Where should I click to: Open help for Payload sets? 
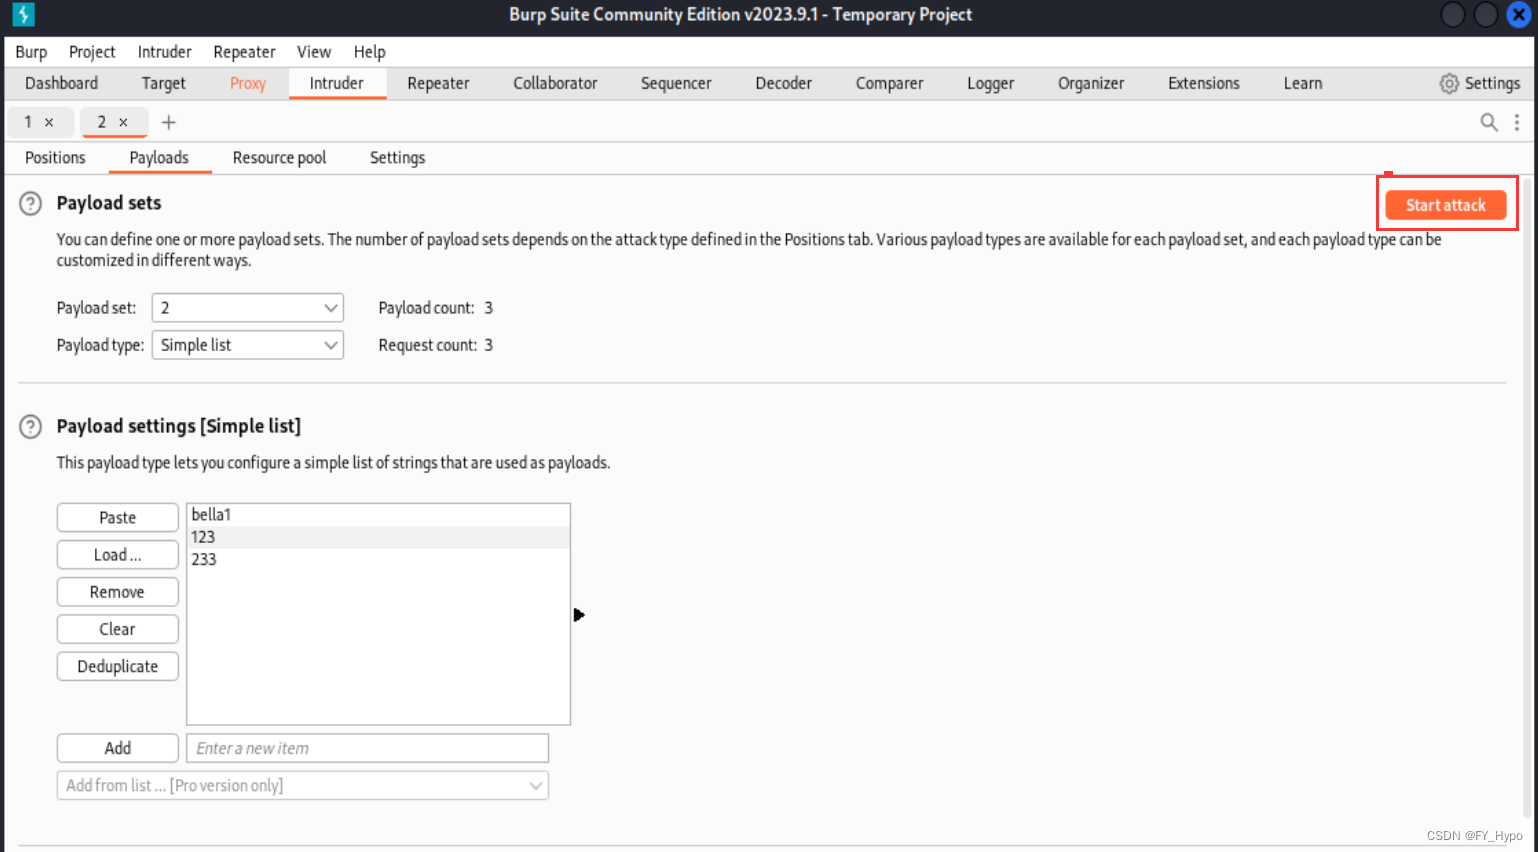click(x=31, y=204)
